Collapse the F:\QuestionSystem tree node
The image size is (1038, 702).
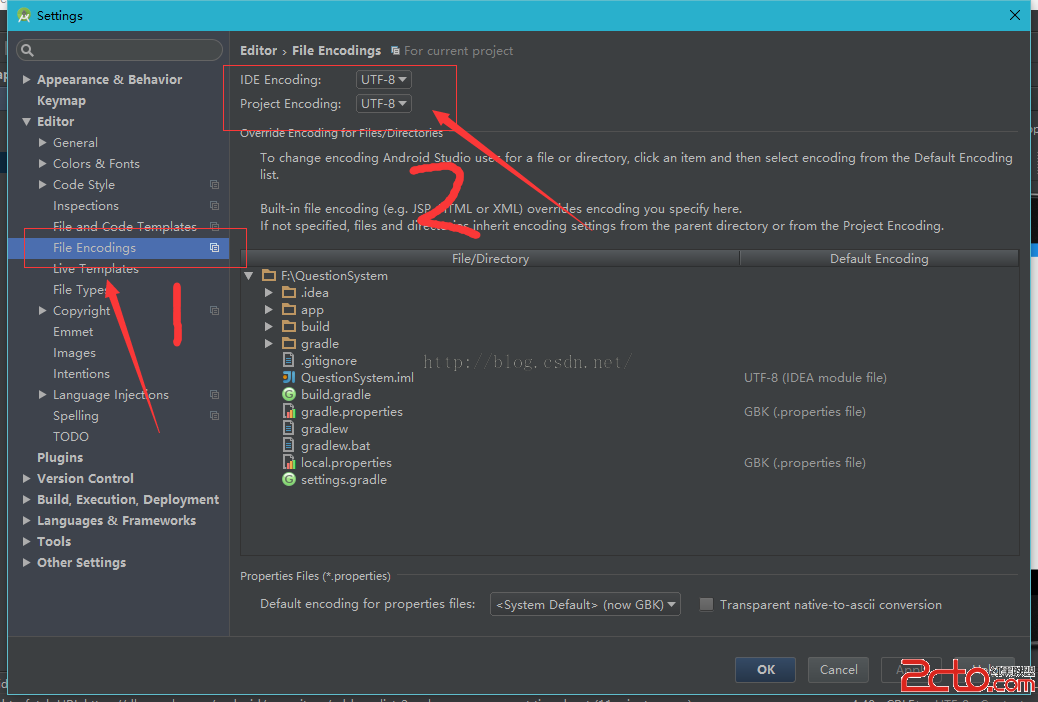249,276
